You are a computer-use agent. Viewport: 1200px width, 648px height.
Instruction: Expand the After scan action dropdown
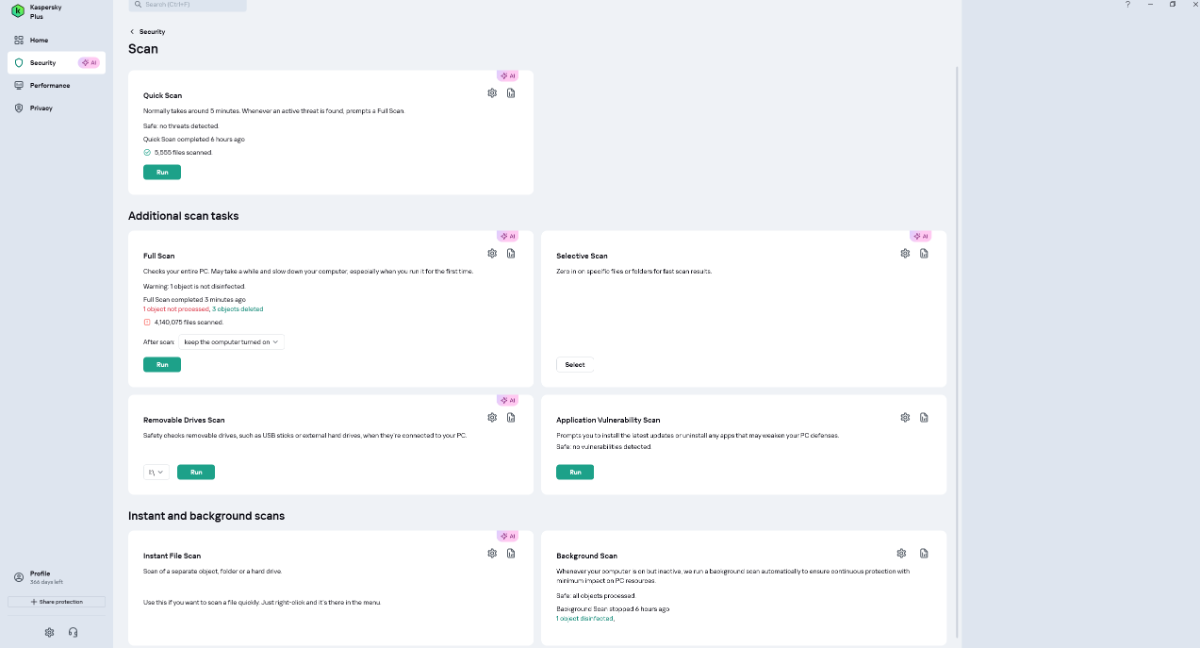click(232, 342)
